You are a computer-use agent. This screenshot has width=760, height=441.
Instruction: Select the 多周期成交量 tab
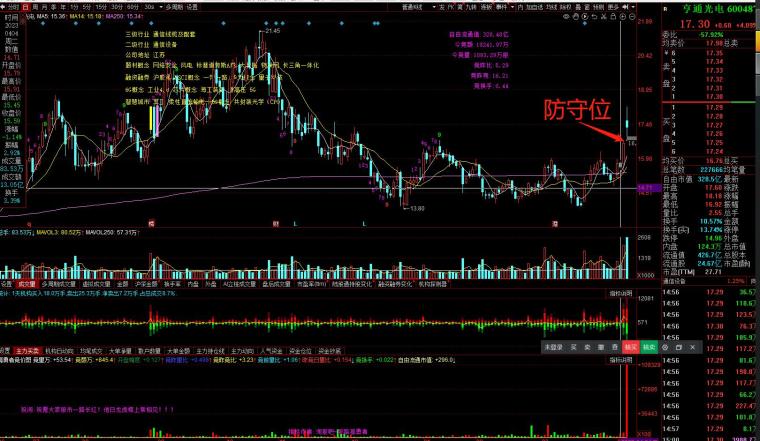point(59,284)
